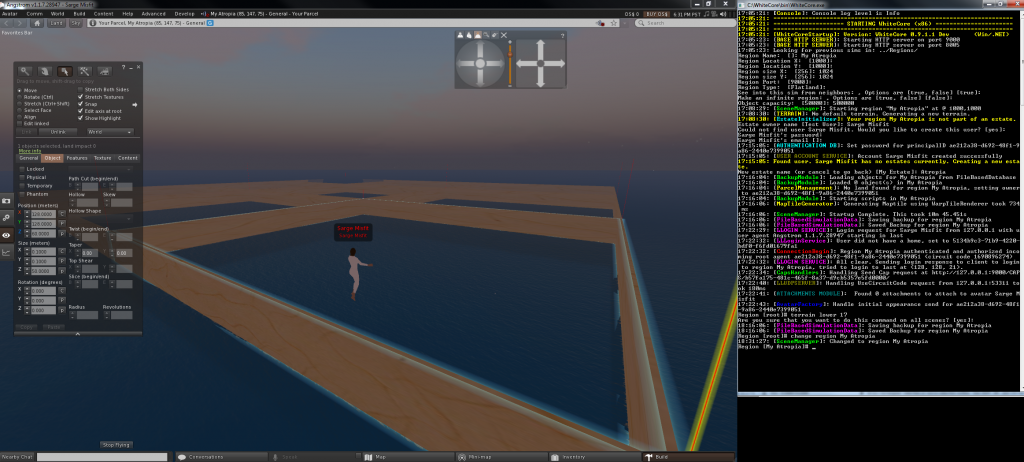Close the camera controls floater
Image resolution: width=1024 pixels, height=462 pixels.
[x=504, y=35]
